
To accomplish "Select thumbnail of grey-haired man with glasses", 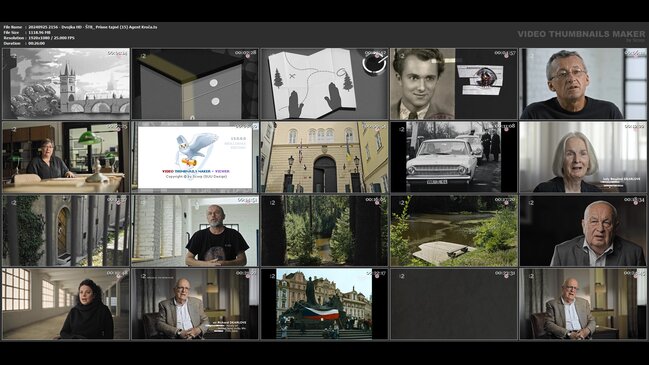I will (583, 84).
